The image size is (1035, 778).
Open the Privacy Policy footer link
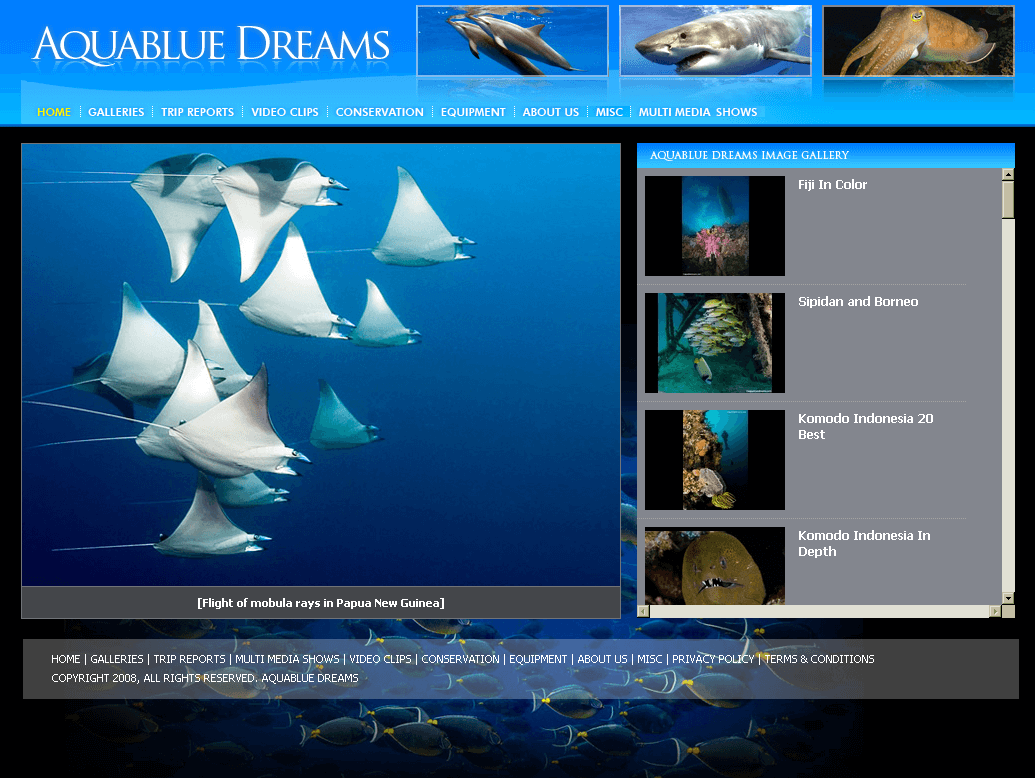(713, 659)
